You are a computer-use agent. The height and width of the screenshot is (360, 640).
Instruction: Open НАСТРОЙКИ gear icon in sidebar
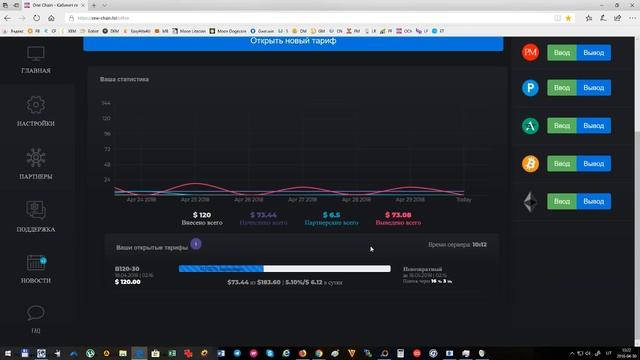point(36,105)
